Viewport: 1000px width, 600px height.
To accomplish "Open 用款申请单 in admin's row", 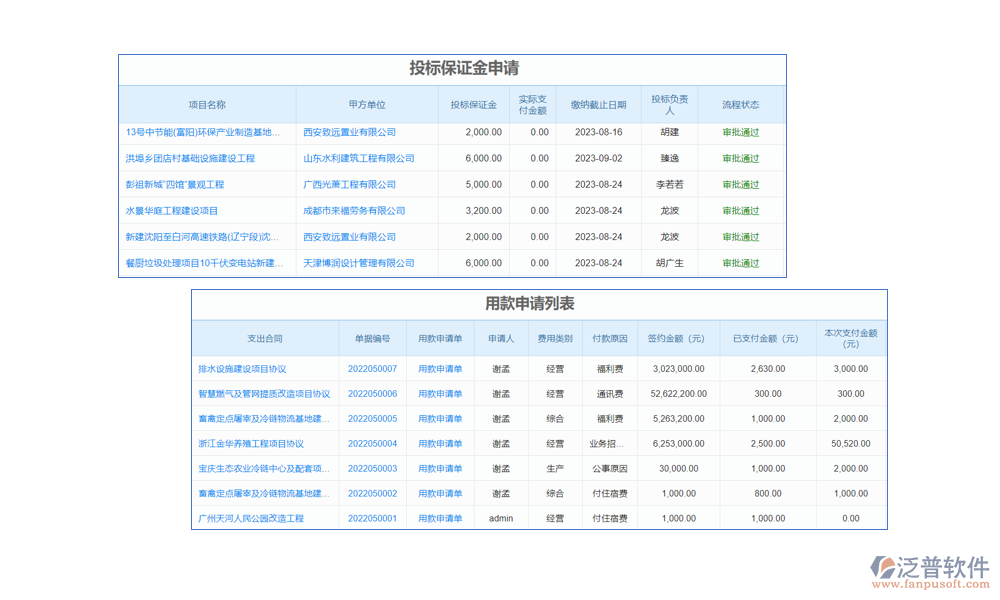I will pyautogui.click(x=439, y=518).
